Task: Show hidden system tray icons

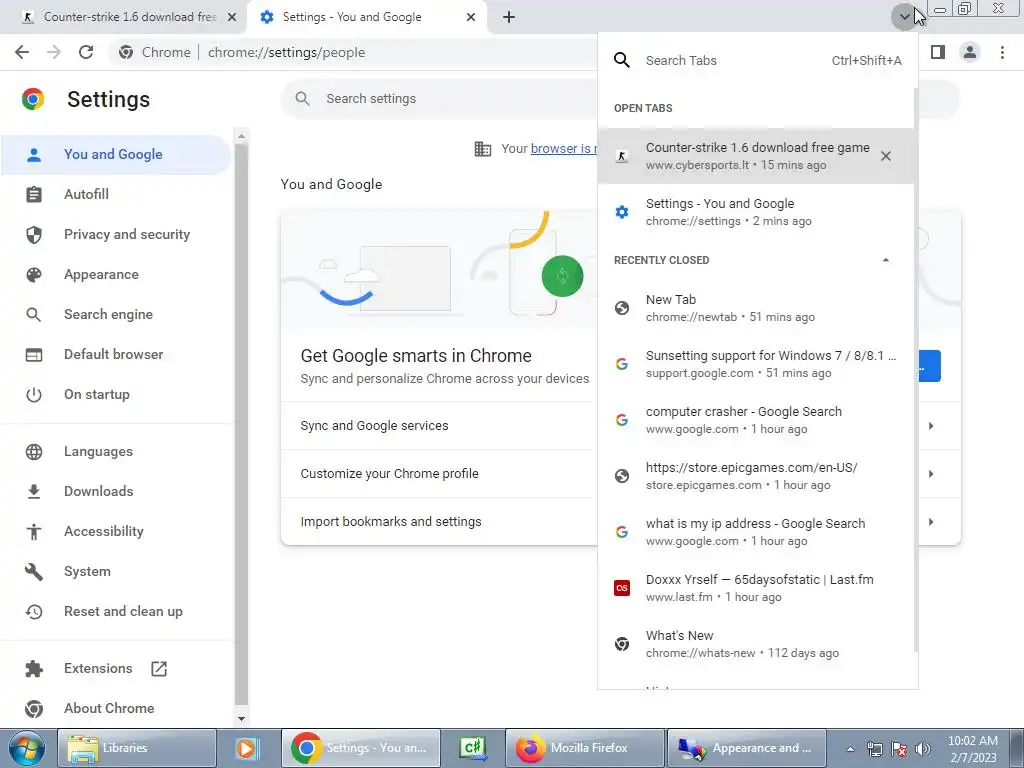Action: tap(850, 749)
